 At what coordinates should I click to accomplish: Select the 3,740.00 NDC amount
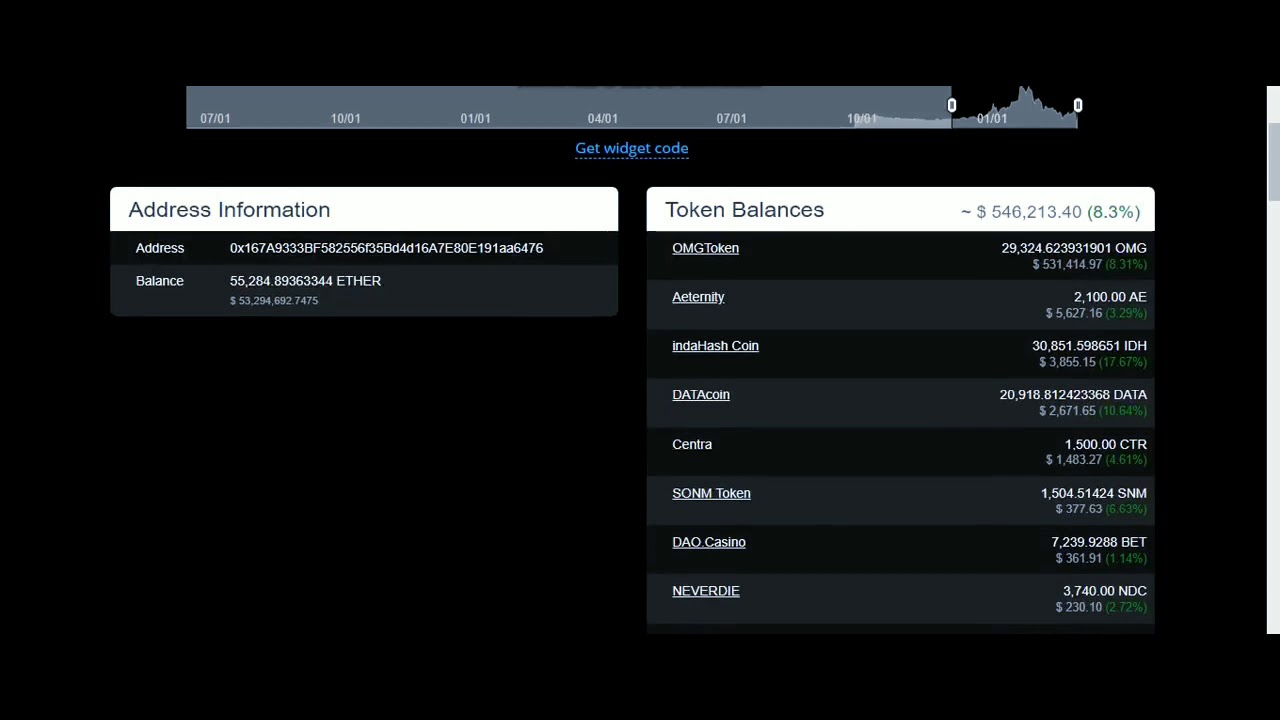click(x=1105, y=591)
